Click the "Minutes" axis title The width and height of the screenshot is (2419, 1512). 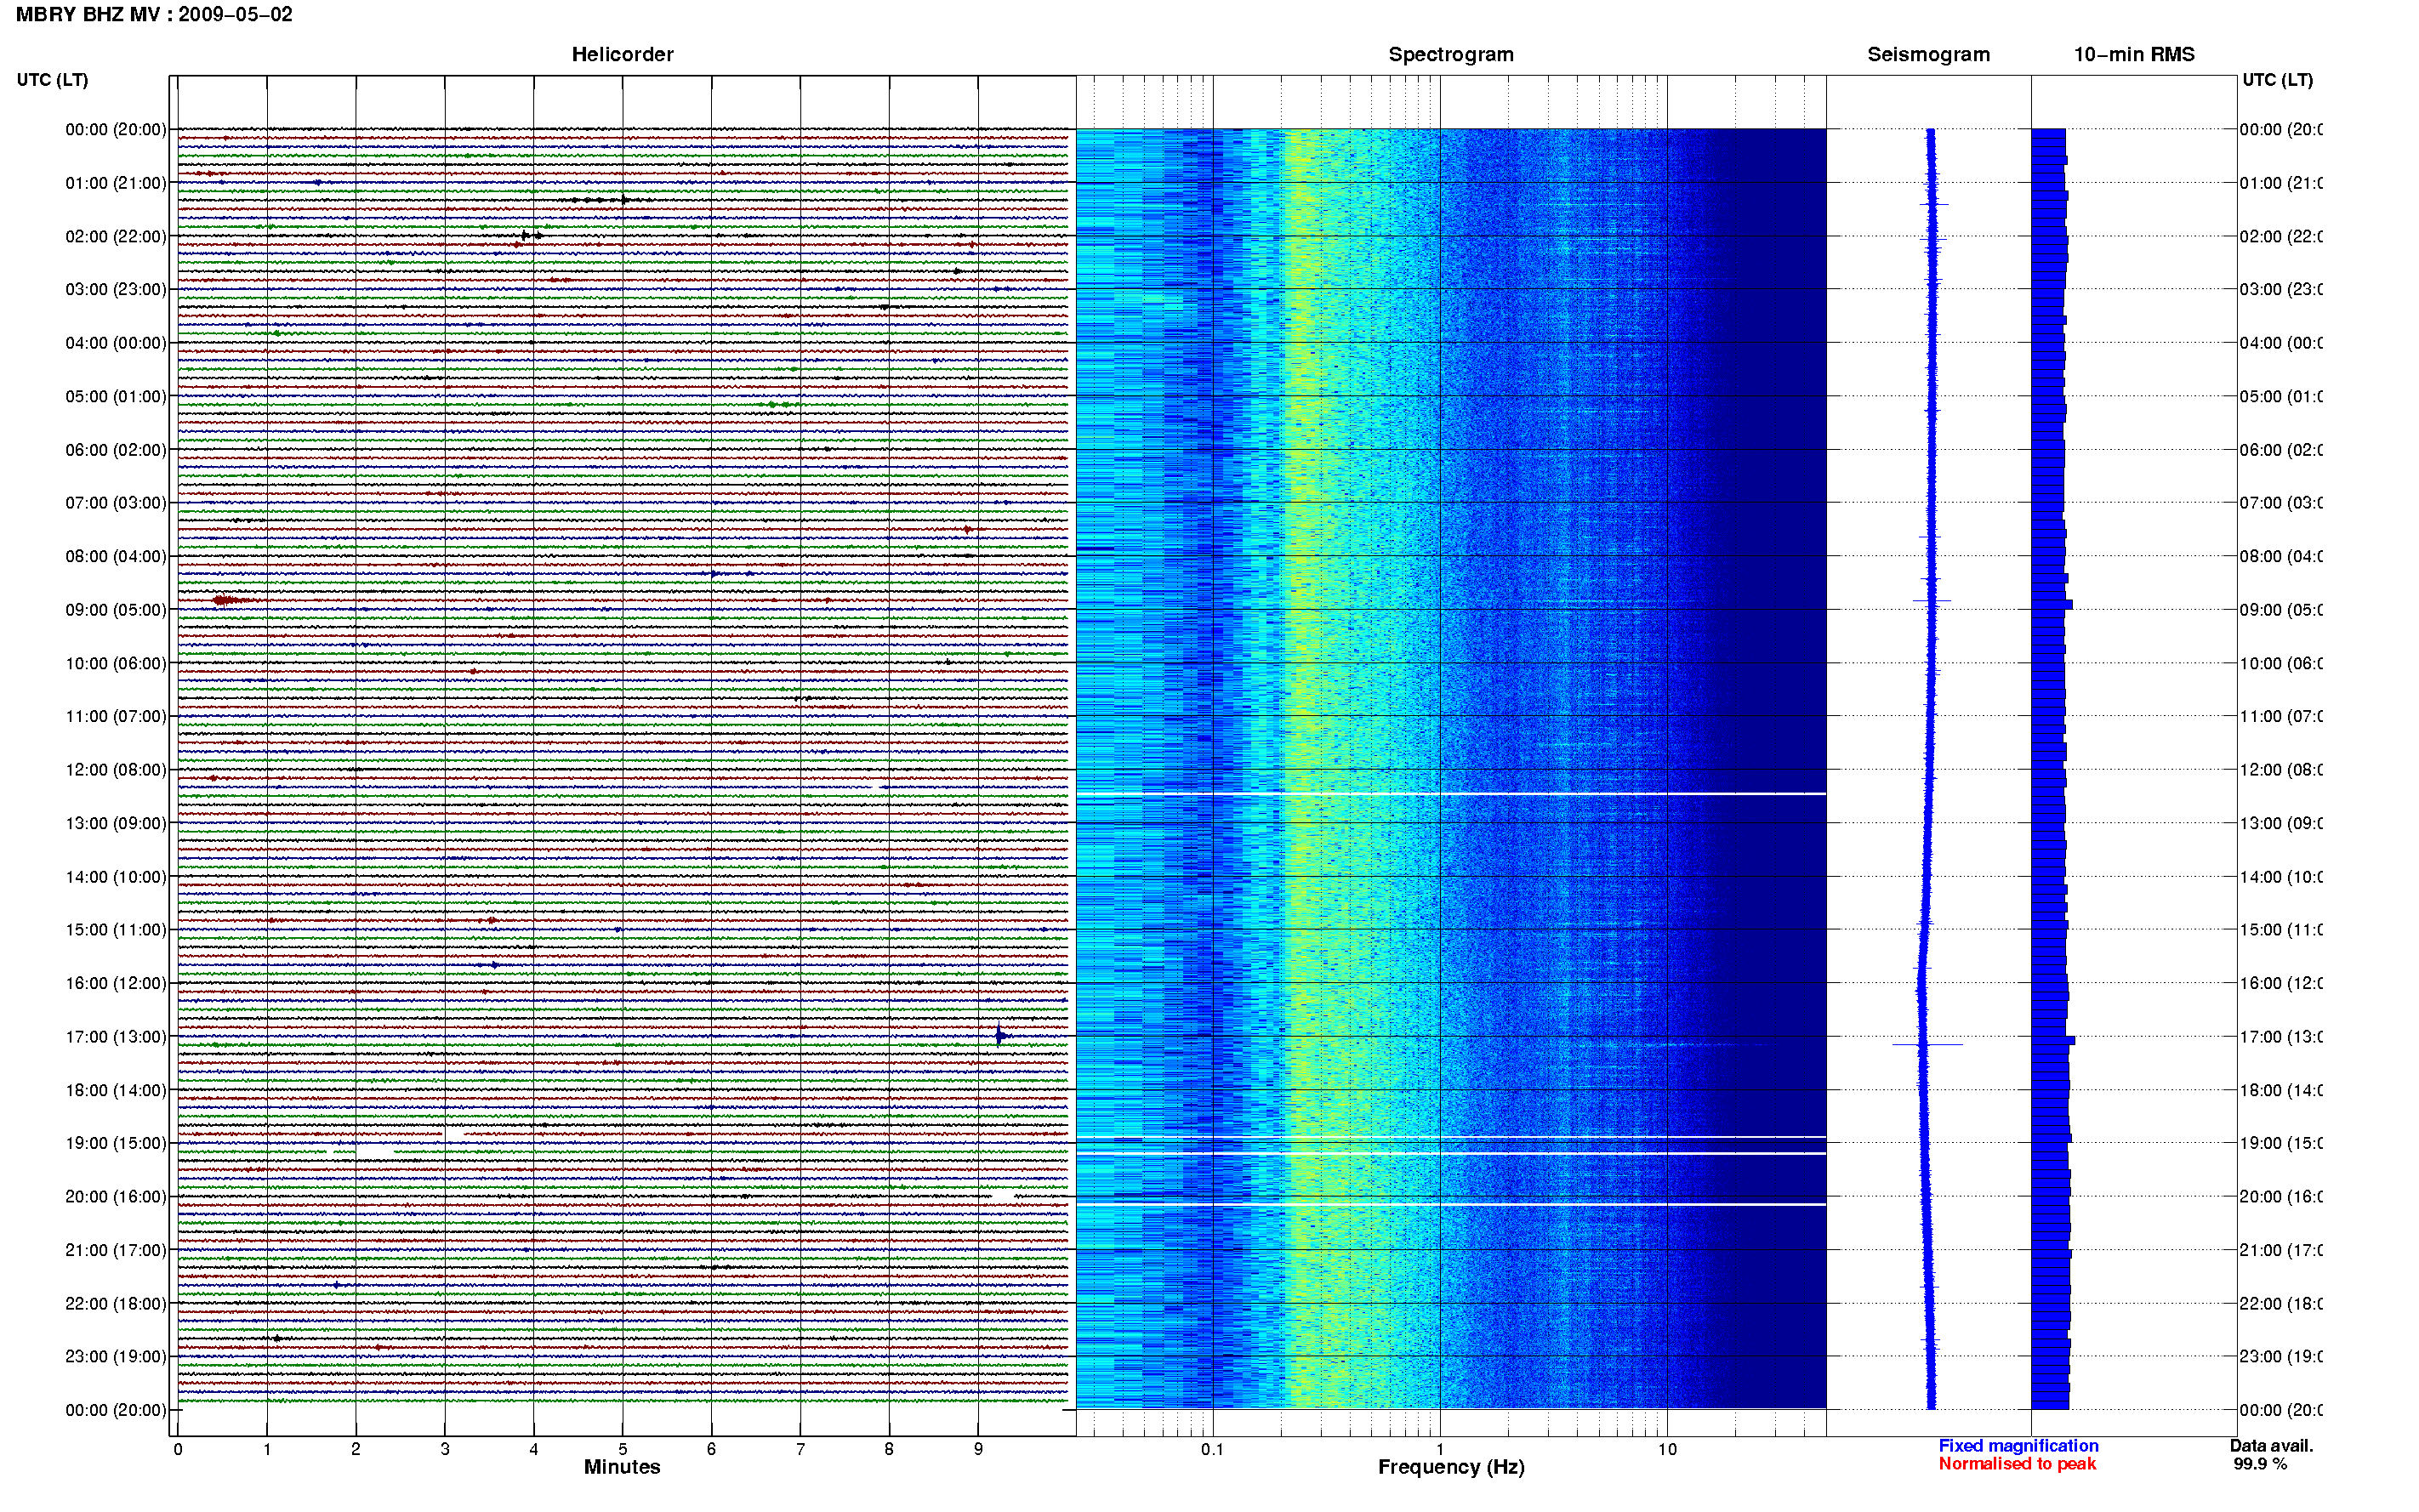[622, 1467]
